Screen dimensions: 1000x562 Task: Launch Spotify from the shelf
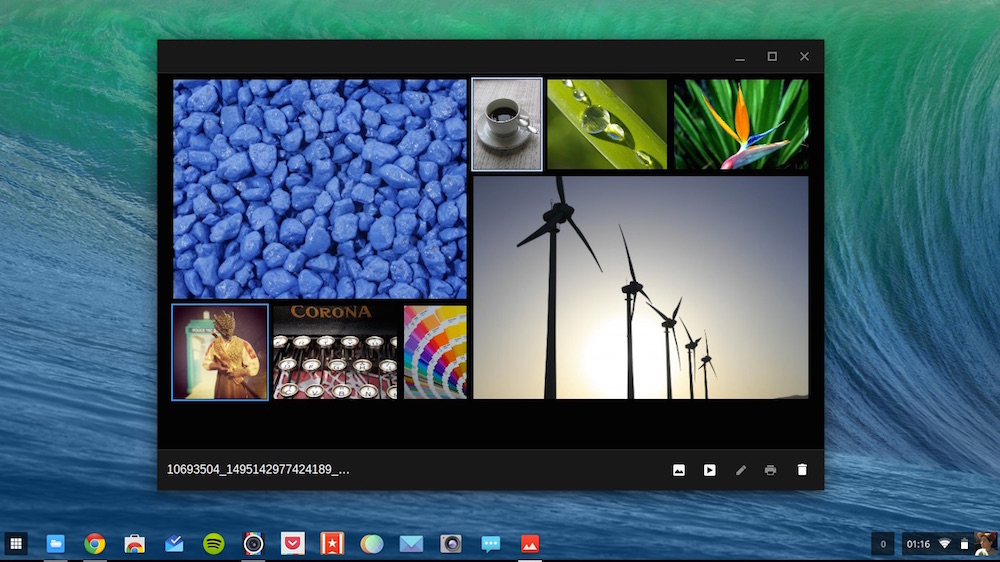click(x=214, y=544)
